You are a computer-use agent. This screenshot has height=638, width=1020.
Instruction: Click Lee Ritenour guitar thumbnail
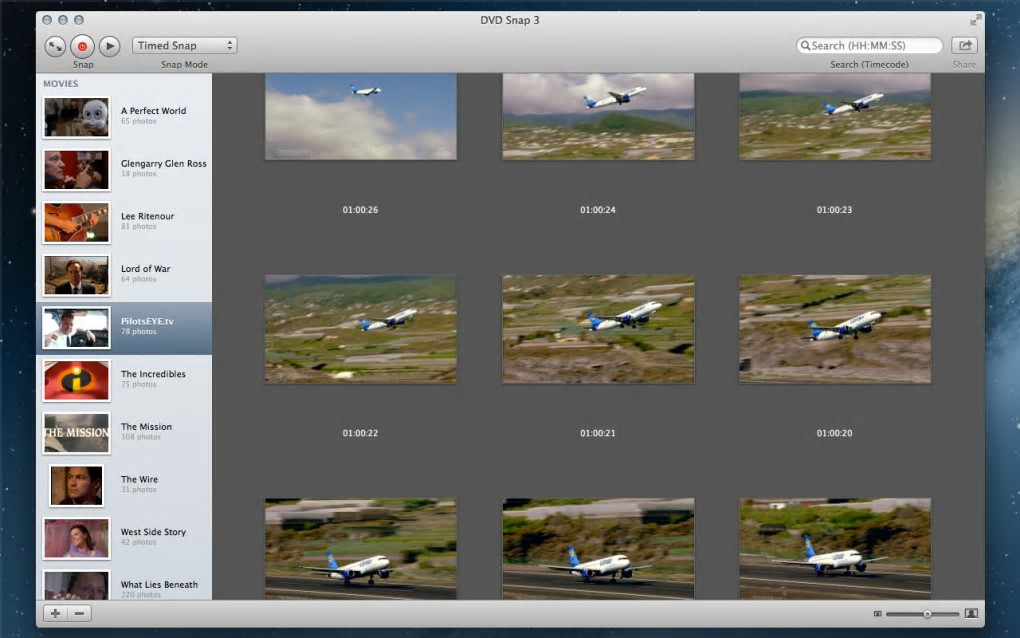[77, 222]
